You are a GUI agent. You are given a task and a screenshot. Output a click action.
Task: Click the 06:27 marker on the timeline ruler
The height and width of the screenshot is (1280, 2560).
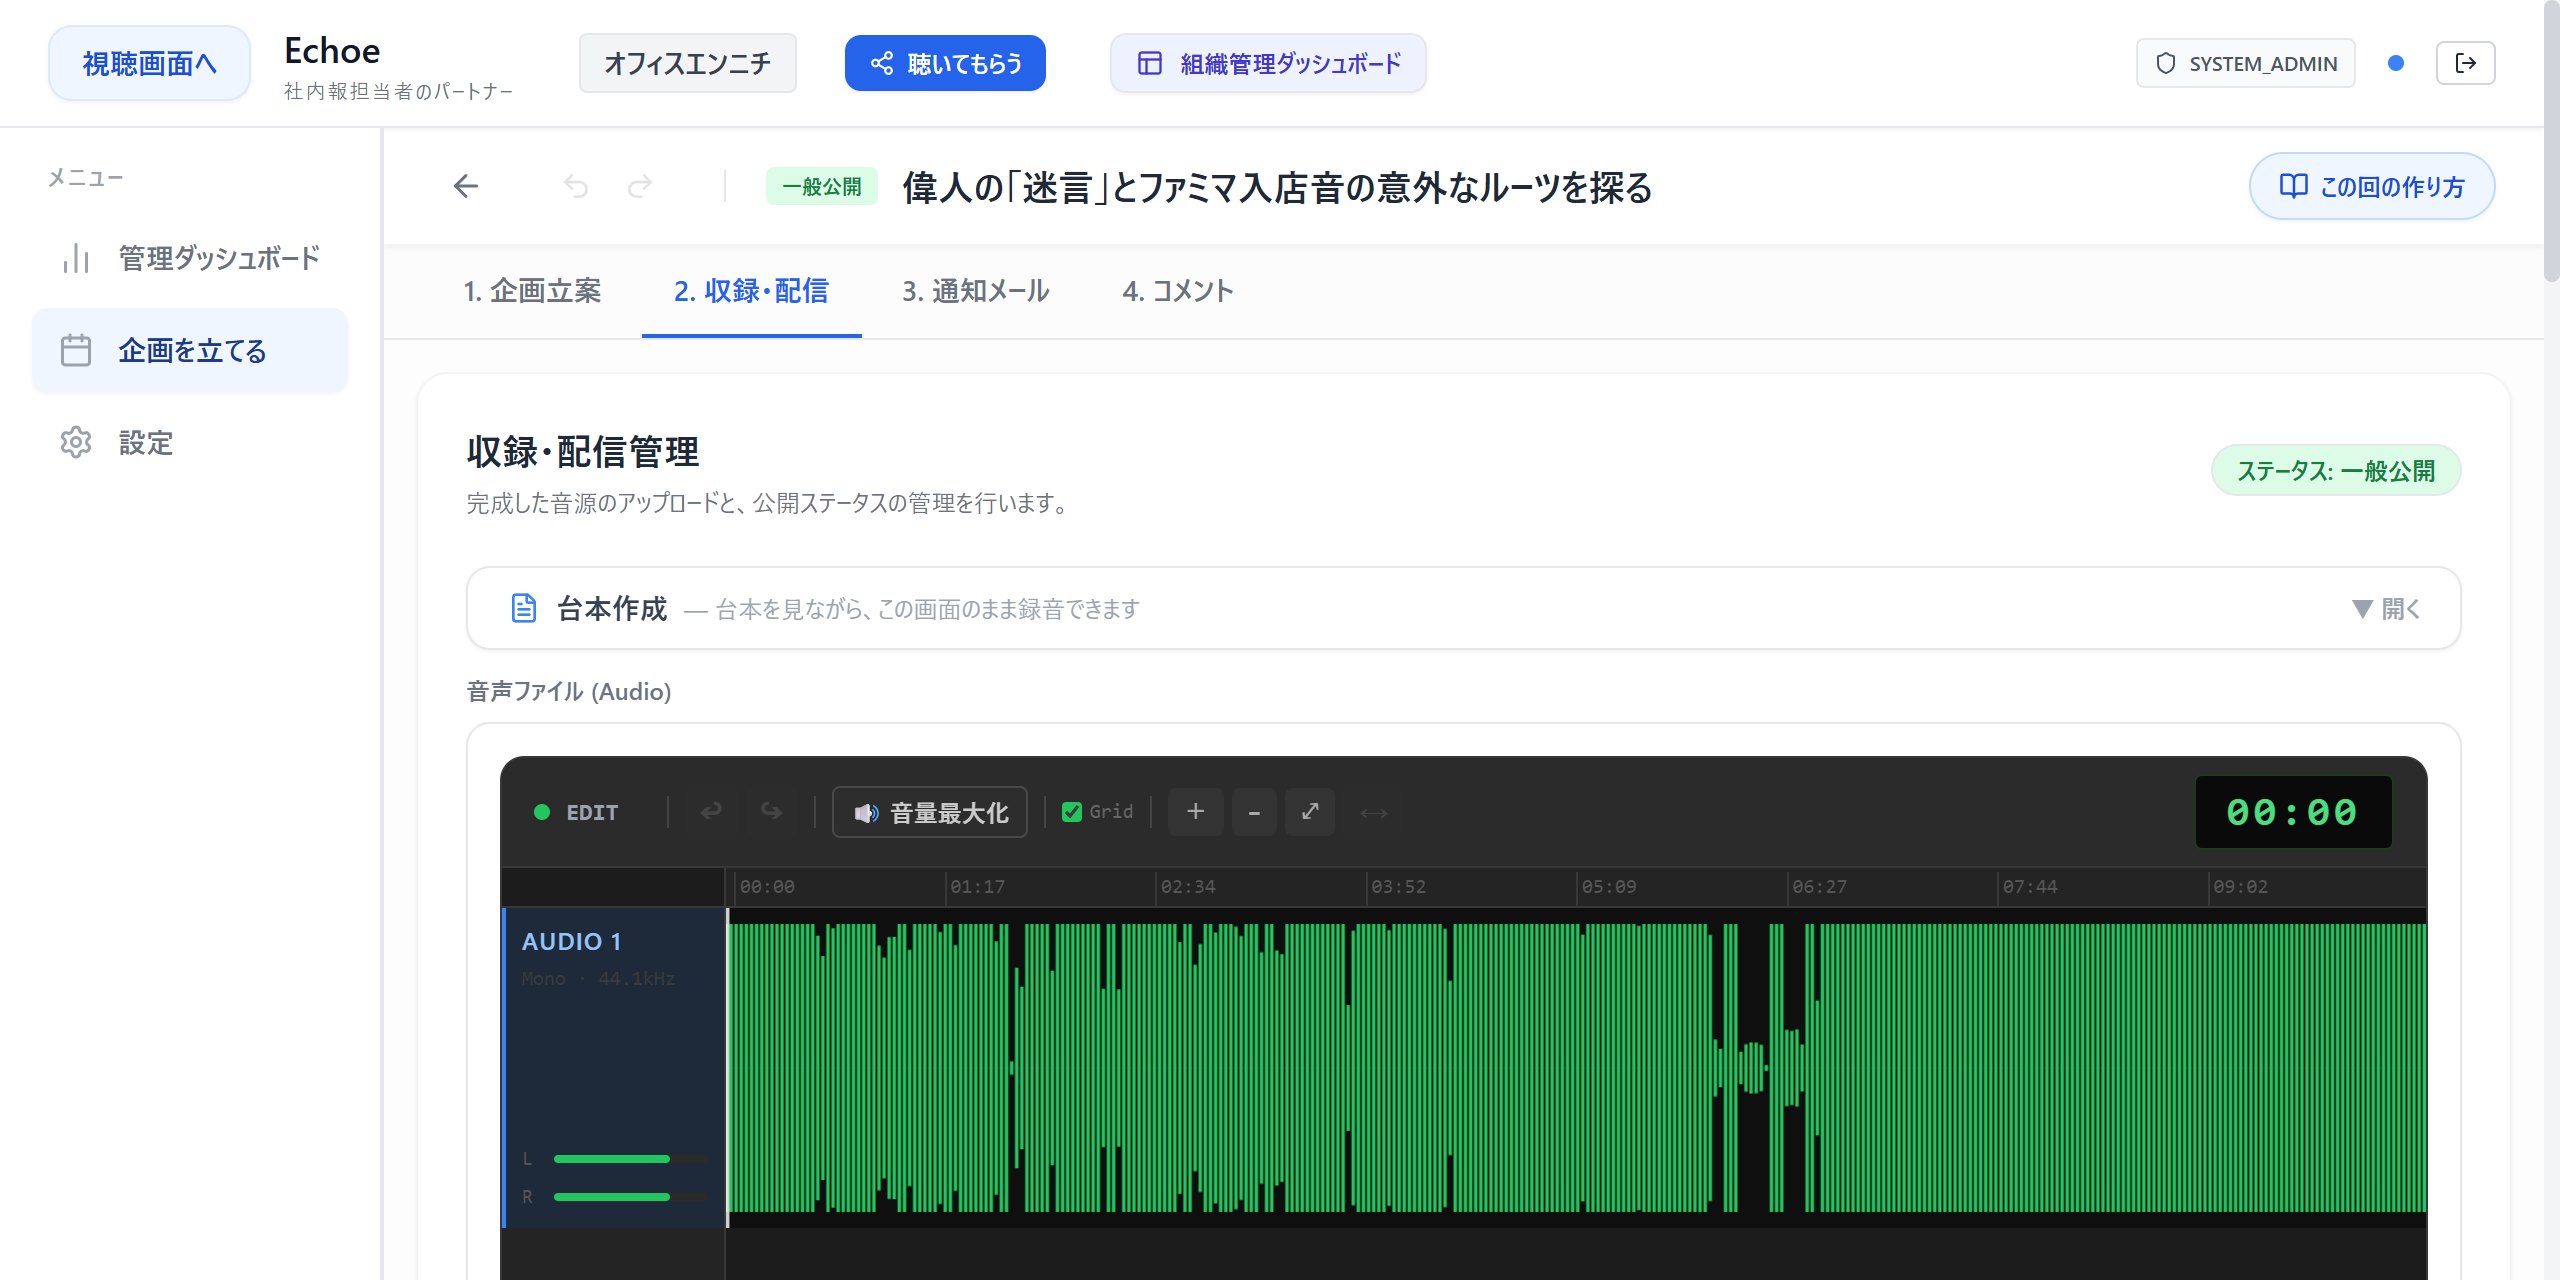[1819, 887]
